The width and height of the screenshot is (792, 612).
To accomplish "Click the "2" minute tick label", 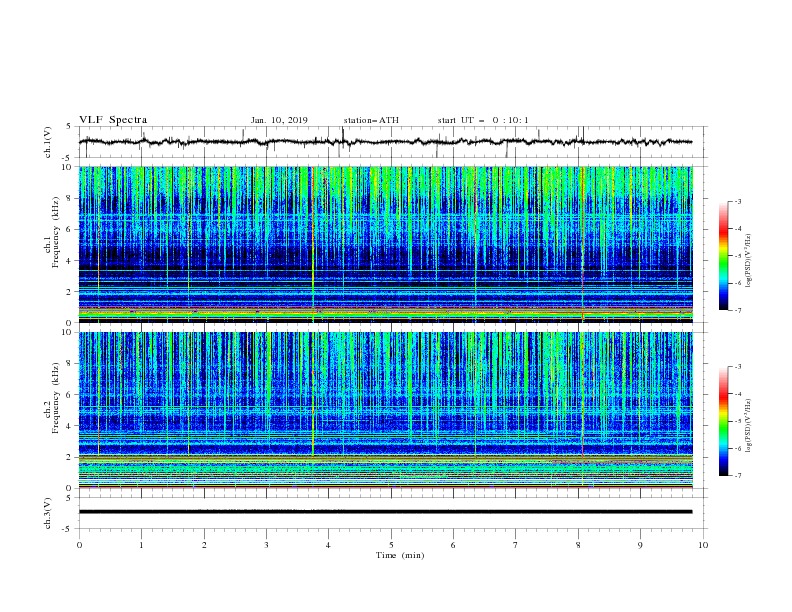I will [x=204, y=545].
